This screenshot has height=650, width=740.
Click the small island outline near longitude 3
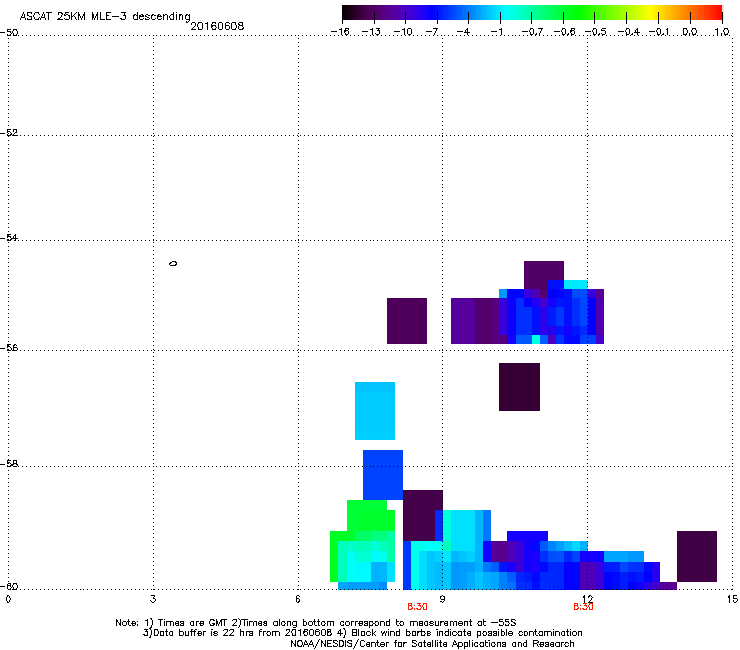pos(173,263)
